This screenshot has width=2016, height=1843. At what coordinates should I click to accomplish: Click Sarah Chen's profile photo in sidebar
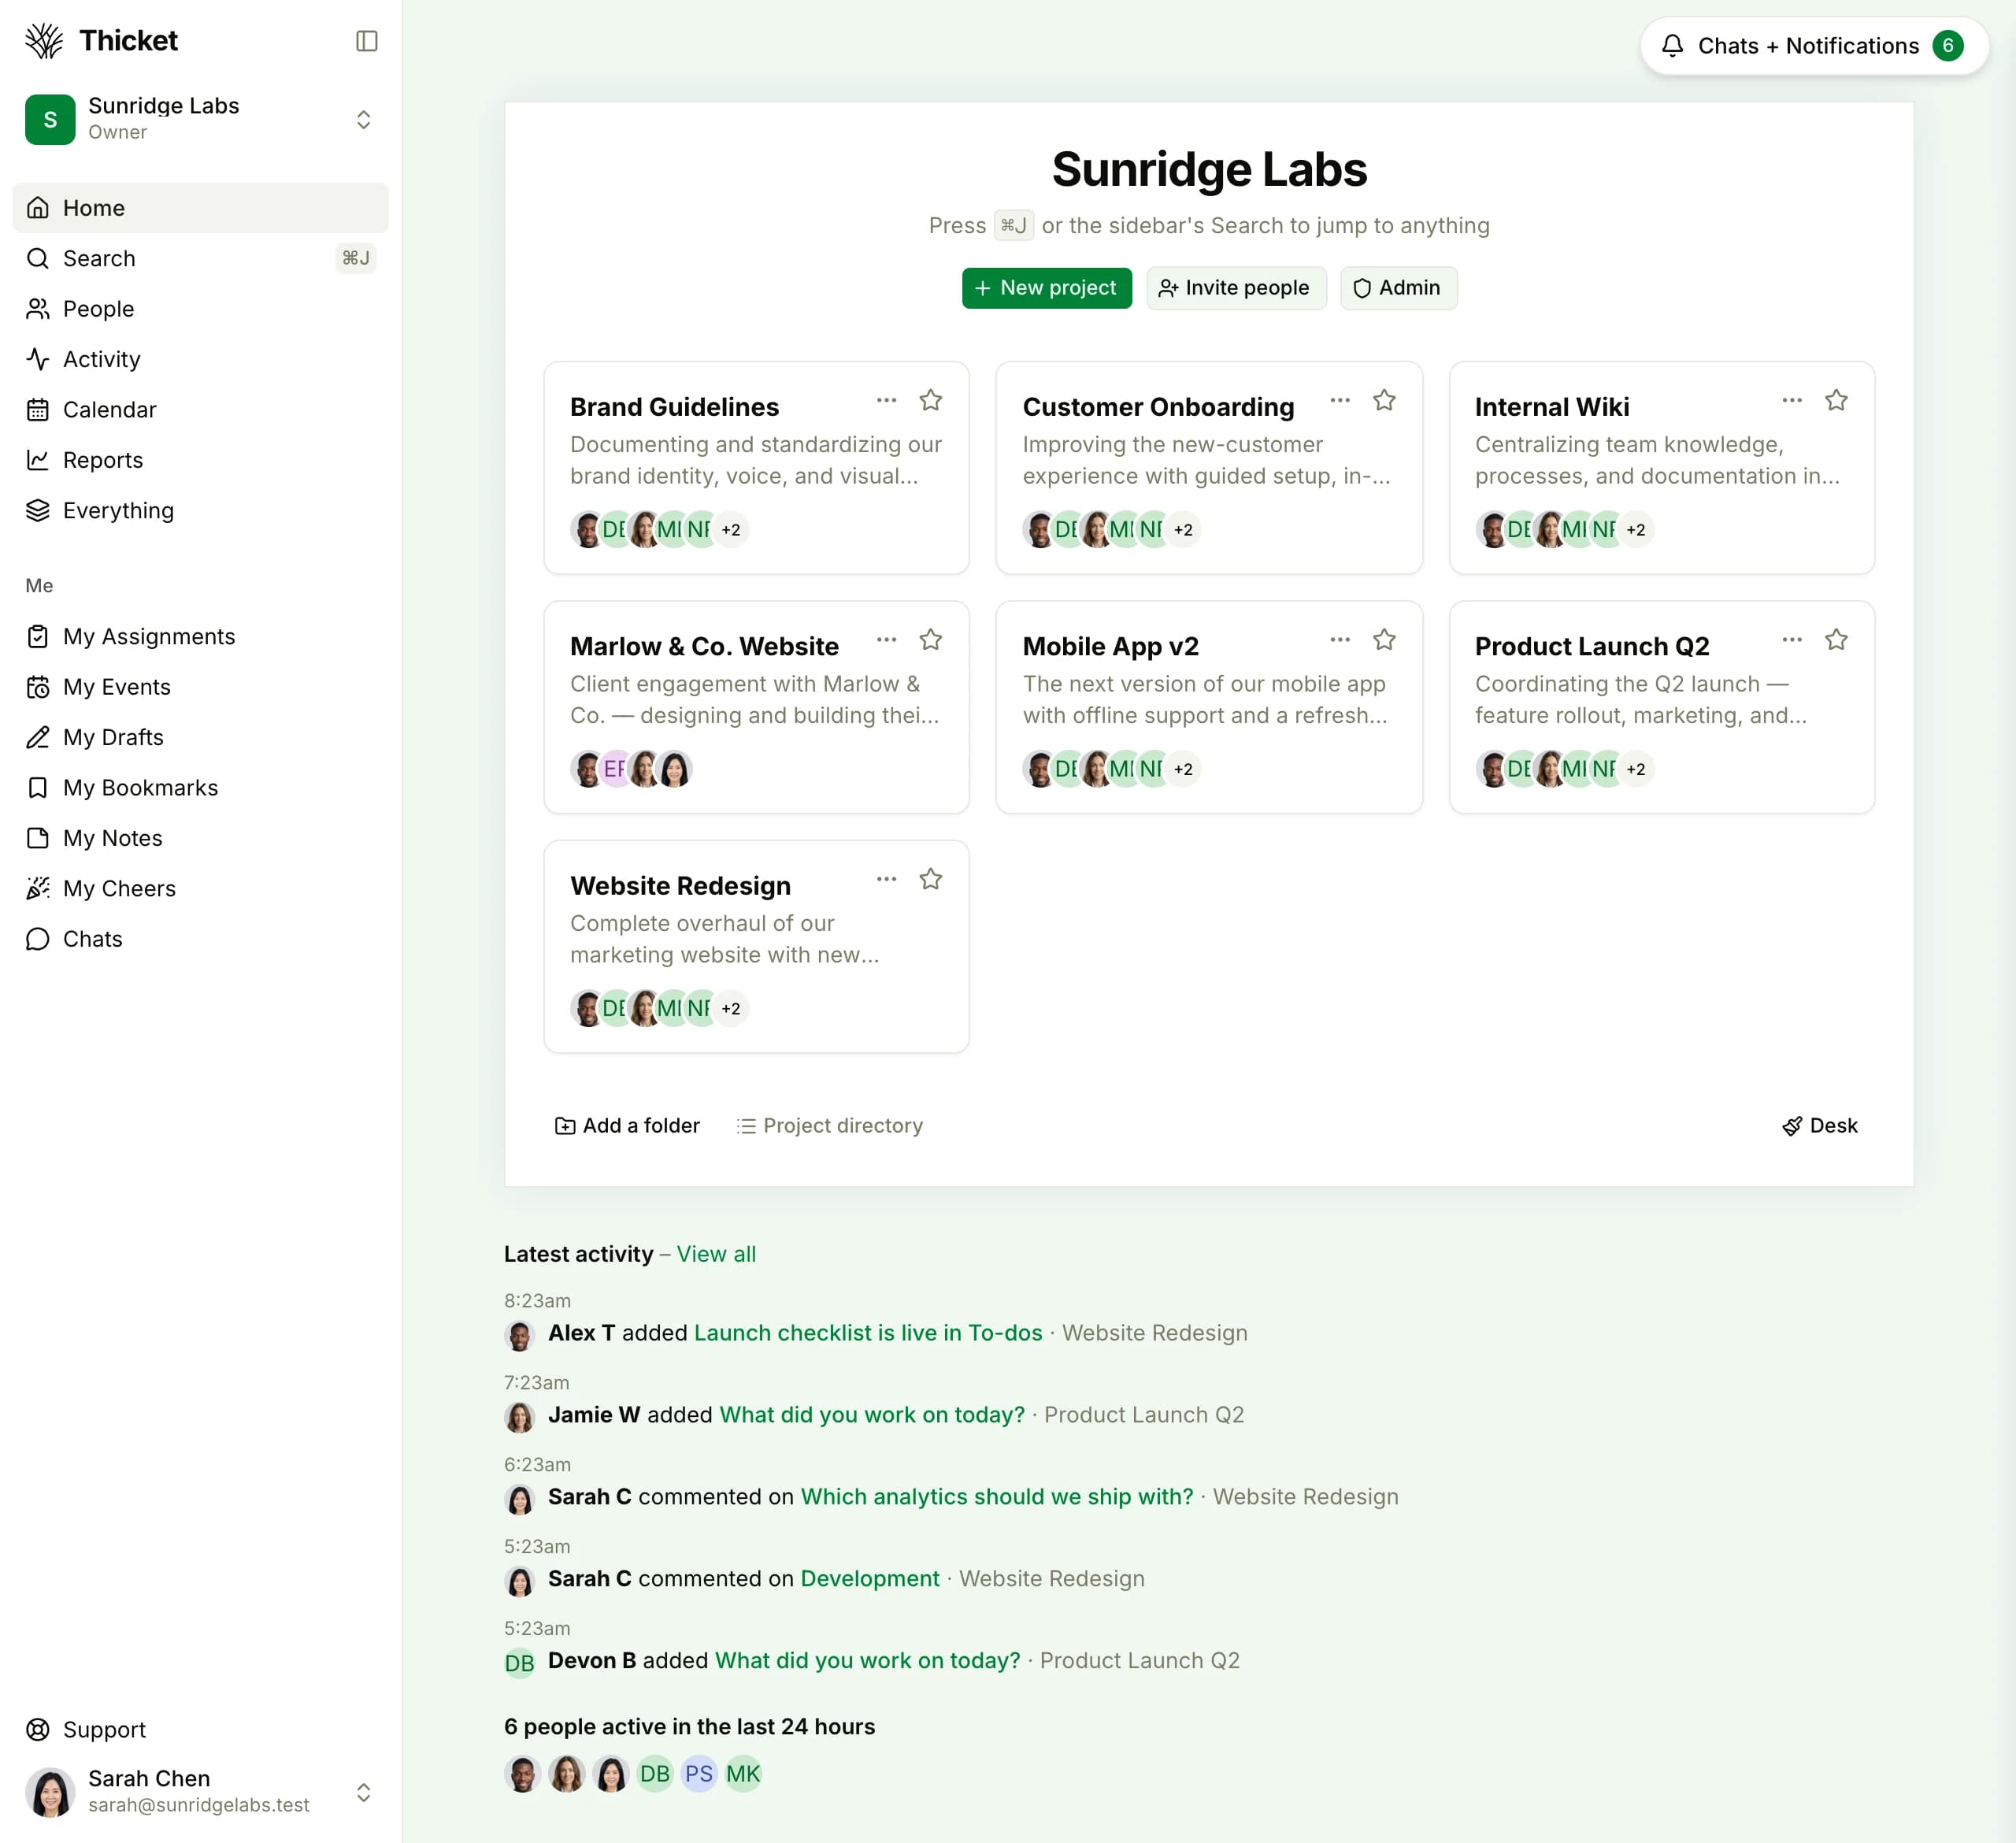(50, 1792)
